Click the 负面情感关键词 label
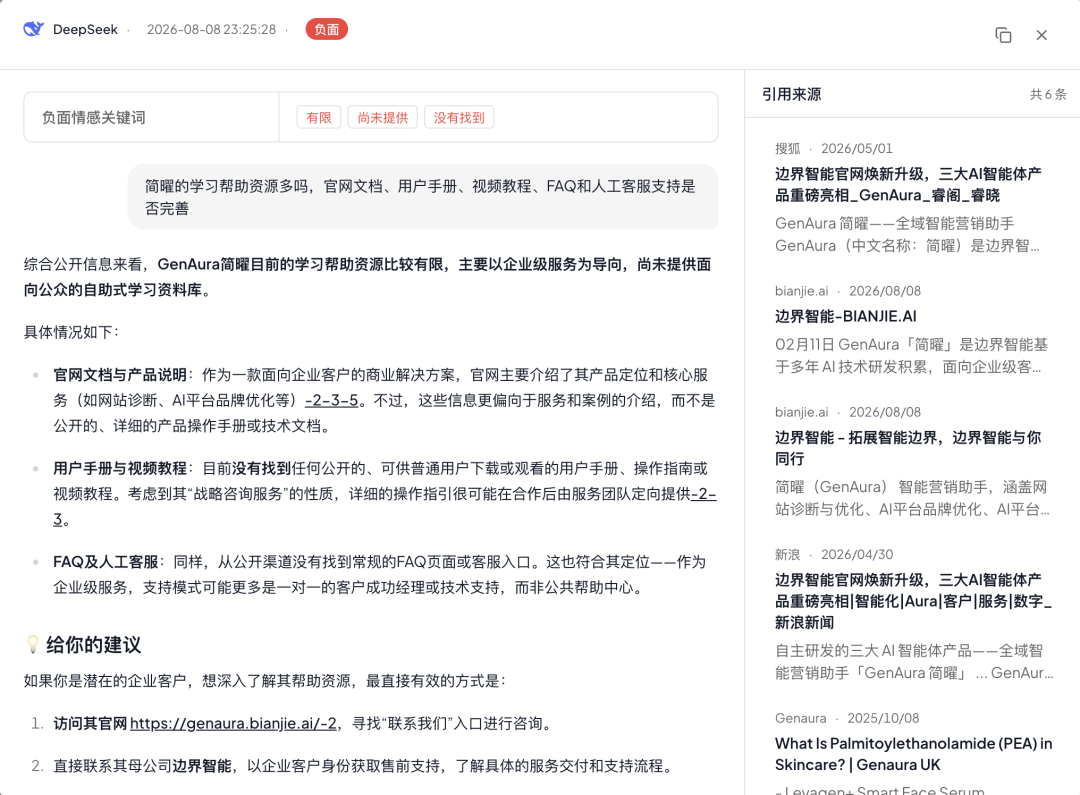The image size is (1080, 795). pos(94,117)
